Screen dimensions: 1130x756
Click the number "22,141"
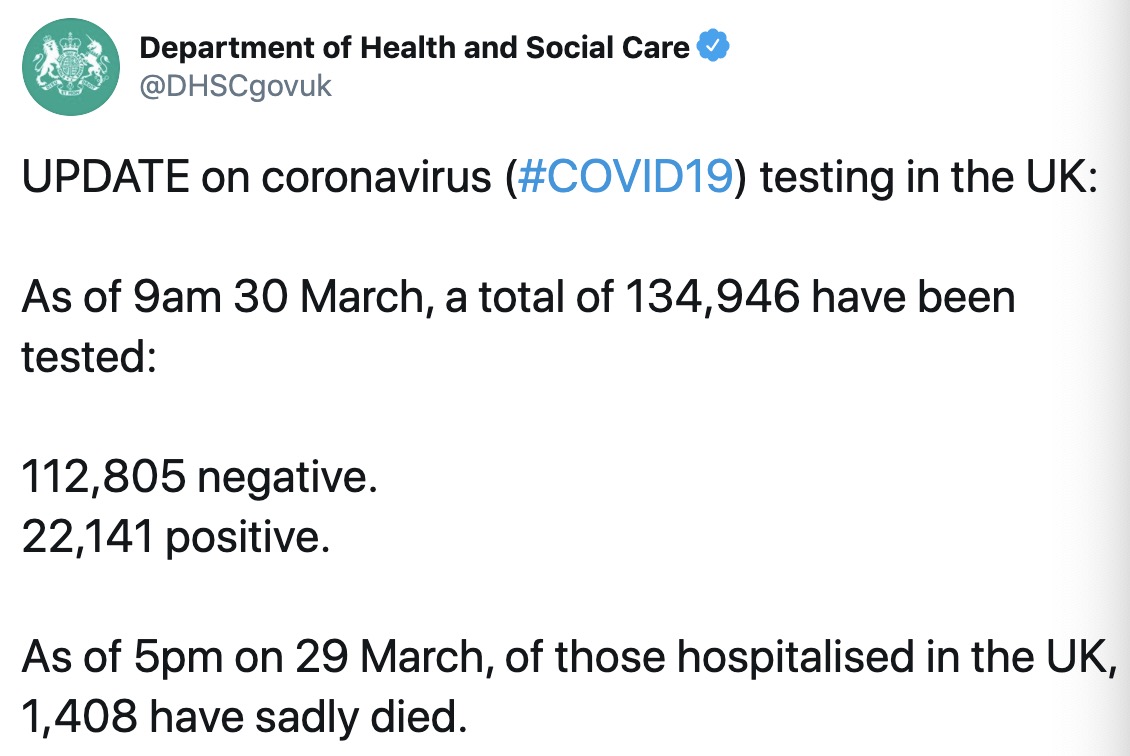pyautogui.click(x=88, y=538)
